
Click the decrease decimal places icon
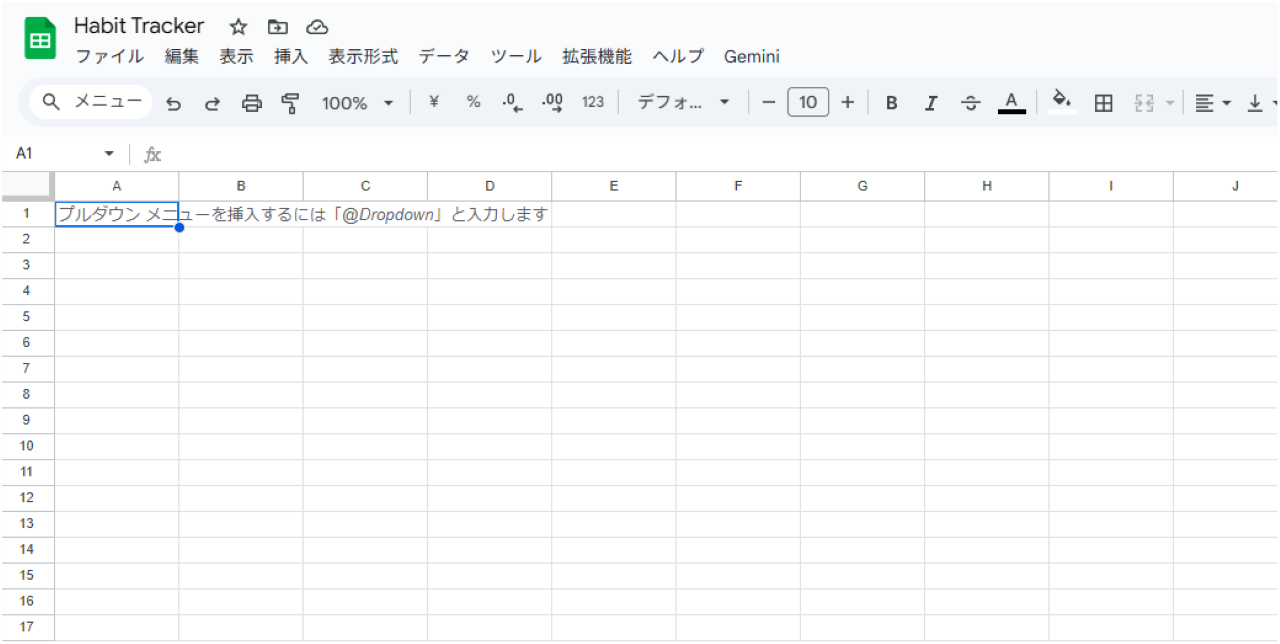coord(512,103)
